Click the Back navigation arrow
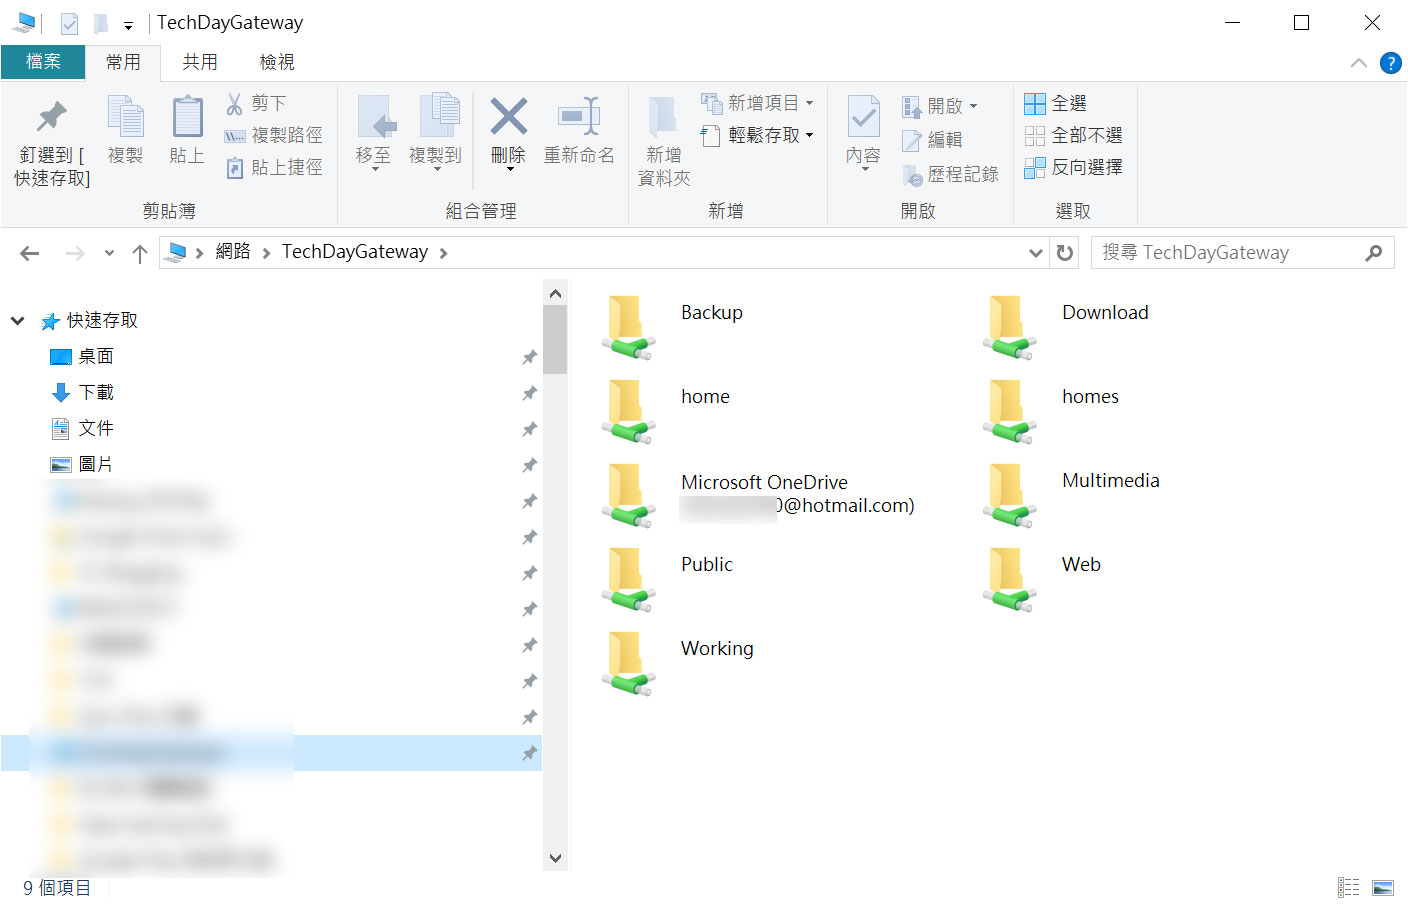The image size is (1408, 907). coord(30,253)
